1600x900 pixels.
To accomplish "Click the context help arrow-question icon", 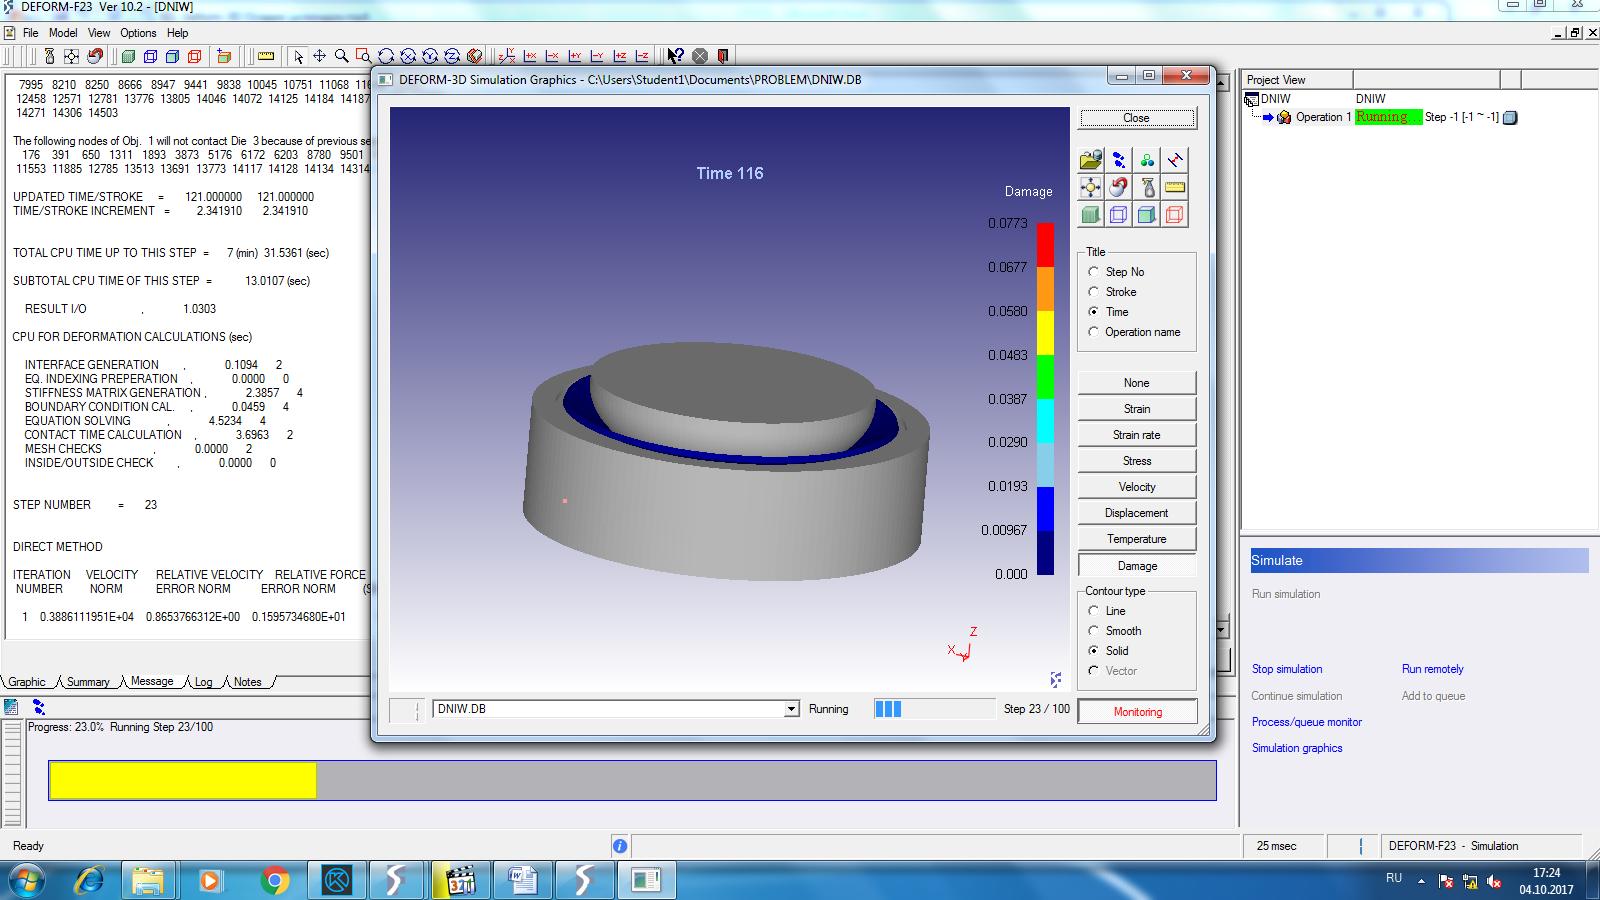I will pos(676,56).
